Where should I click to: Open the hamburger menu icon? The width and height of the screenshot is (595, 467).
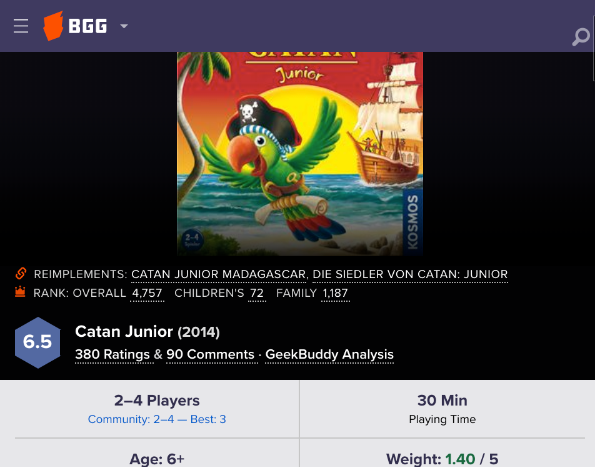click(x=21, y=26)
